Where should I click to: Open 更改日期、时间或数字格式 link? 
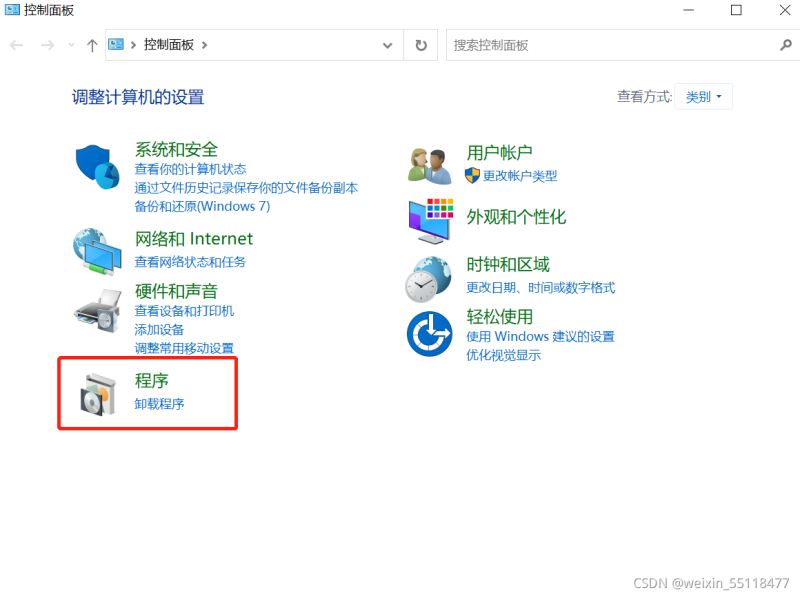541,287
